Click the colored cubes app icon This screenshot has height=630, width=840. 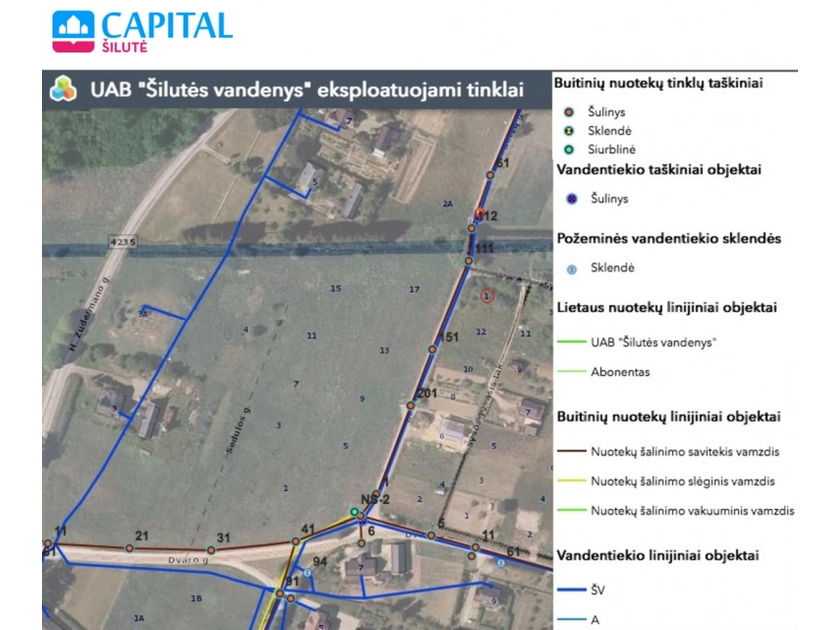click(x=63, y=88)
